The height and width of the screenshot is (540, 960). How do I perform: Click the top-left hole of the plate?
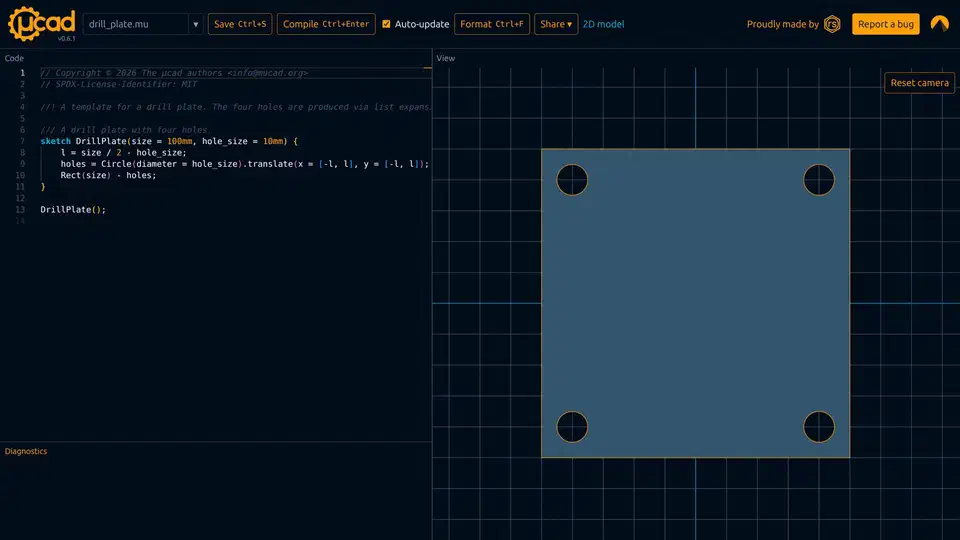[572, 180]
